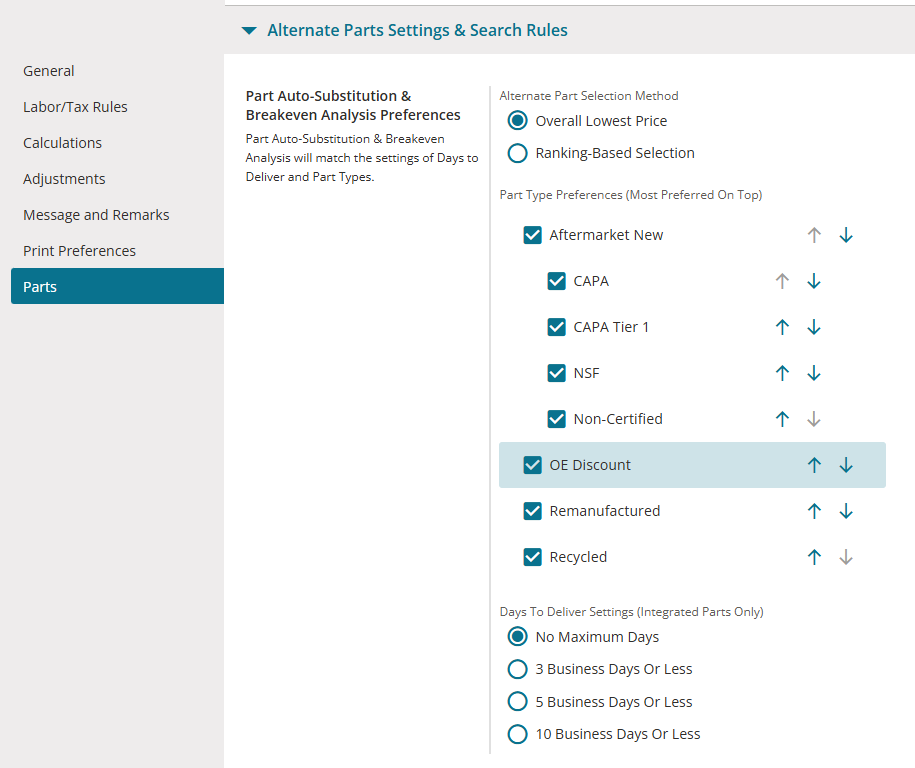Move Aftermarket New down in ranking

846,235
